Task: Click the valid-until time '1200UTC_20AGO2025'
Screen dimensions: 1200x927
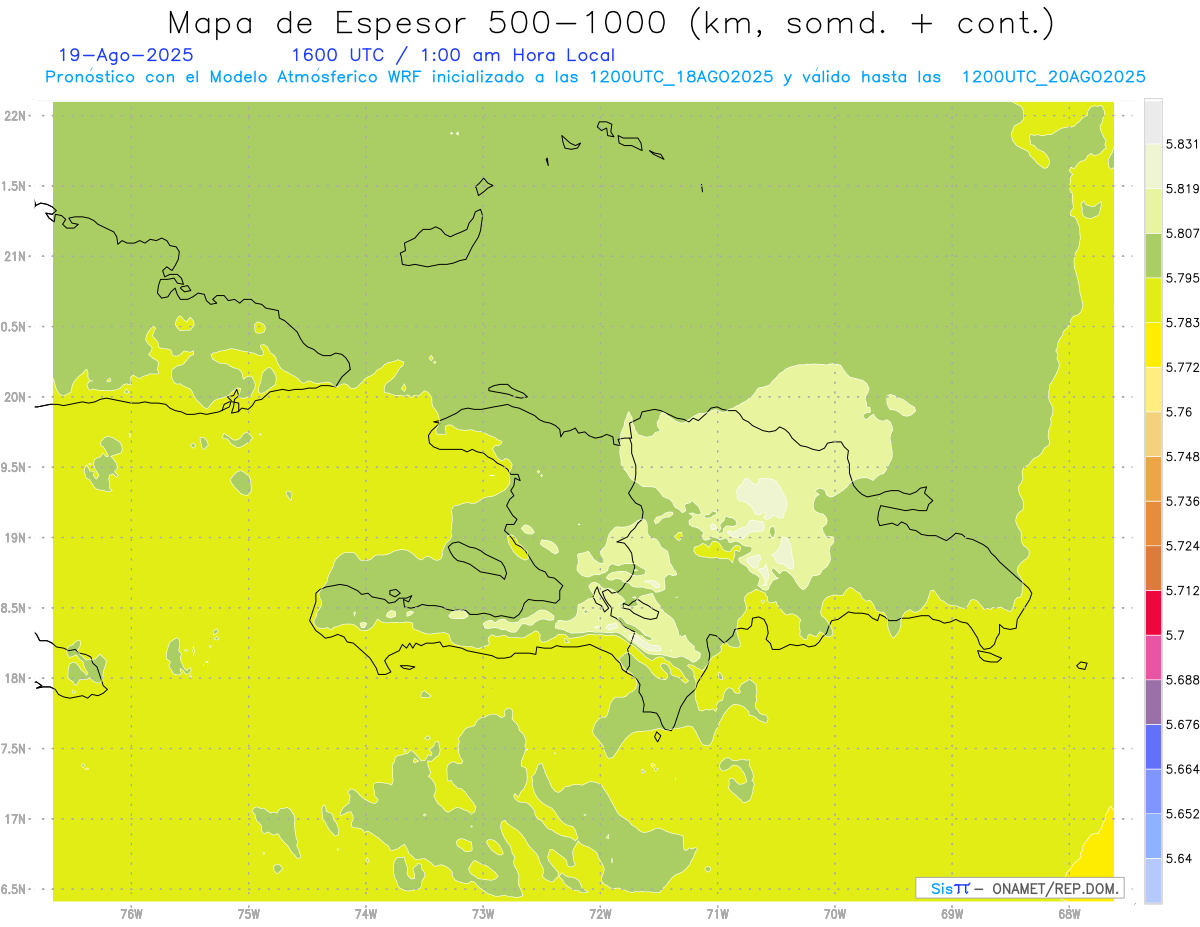Action: (1053, 77)
